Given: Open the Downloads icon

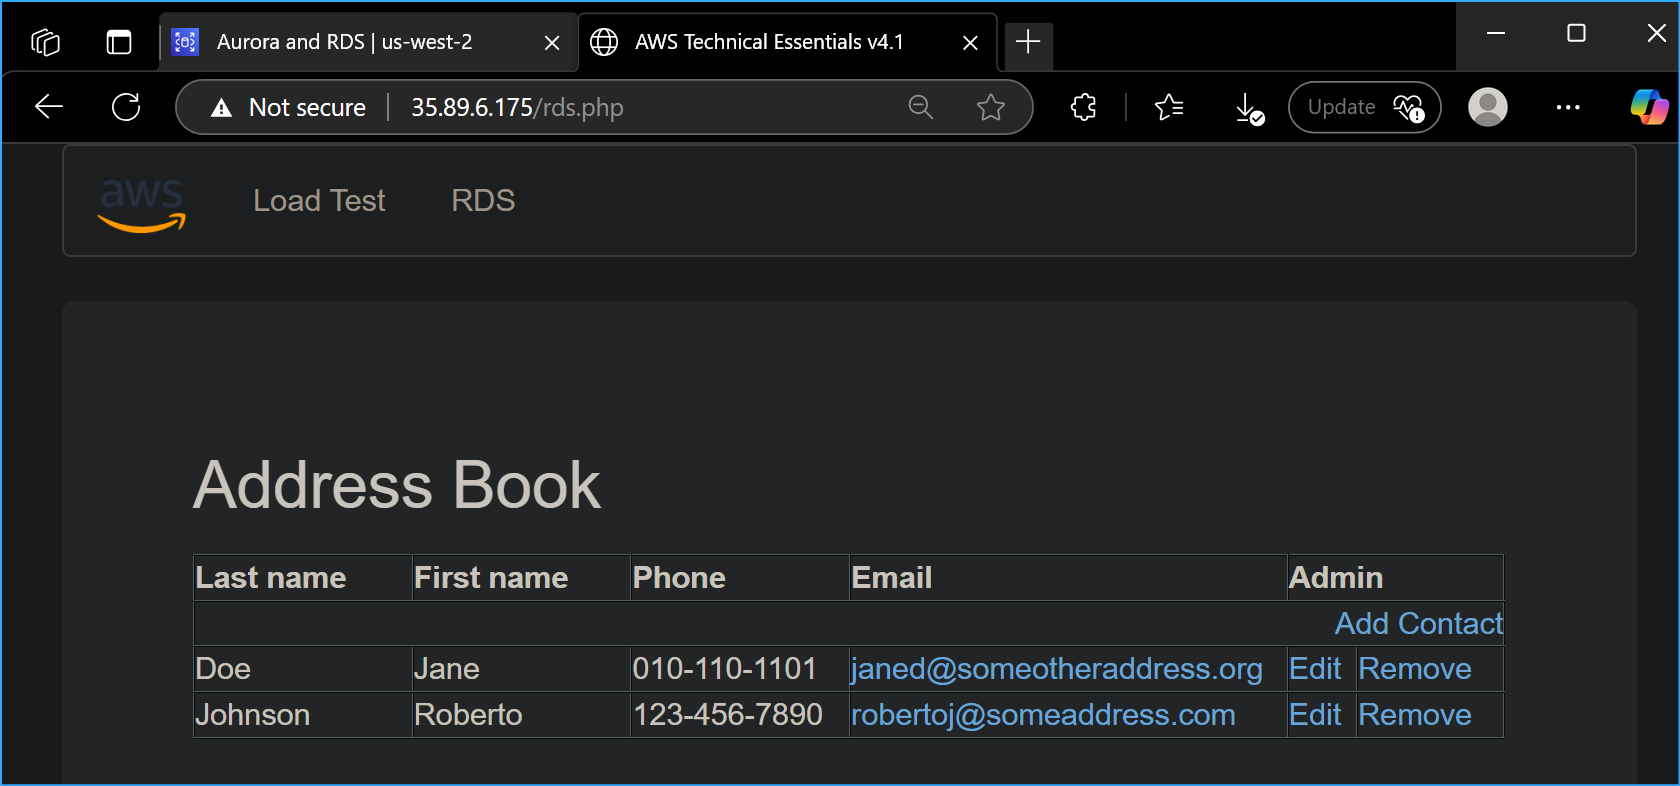Looking at the screenshot, I should point(1249,108).
